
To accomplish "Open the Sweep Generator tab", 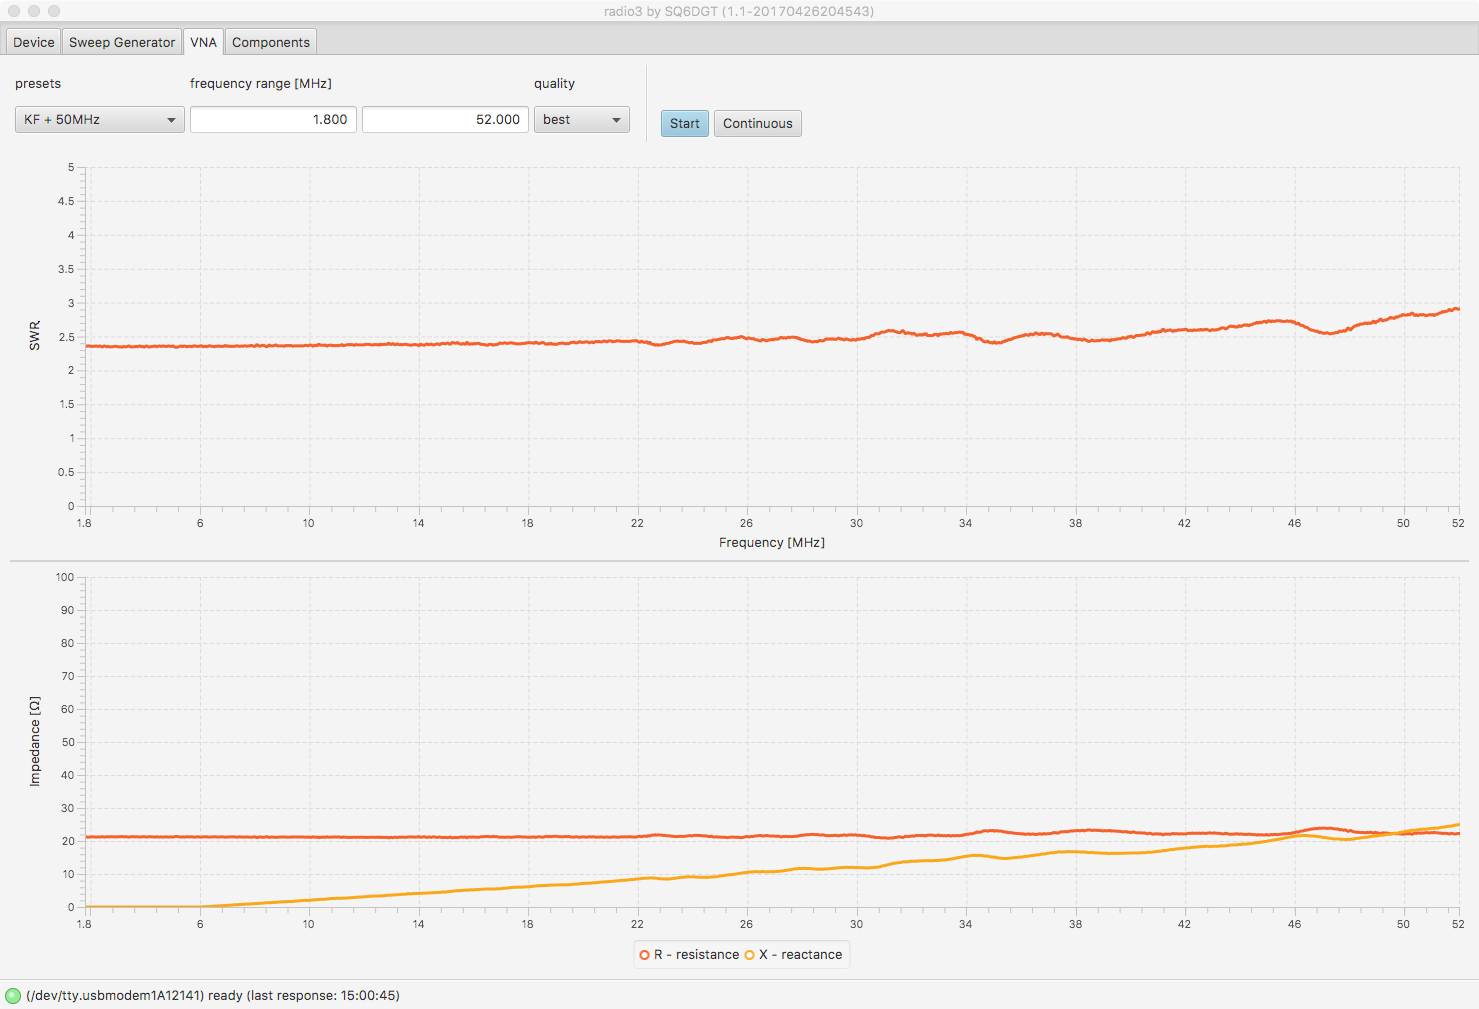I will 122,42.
